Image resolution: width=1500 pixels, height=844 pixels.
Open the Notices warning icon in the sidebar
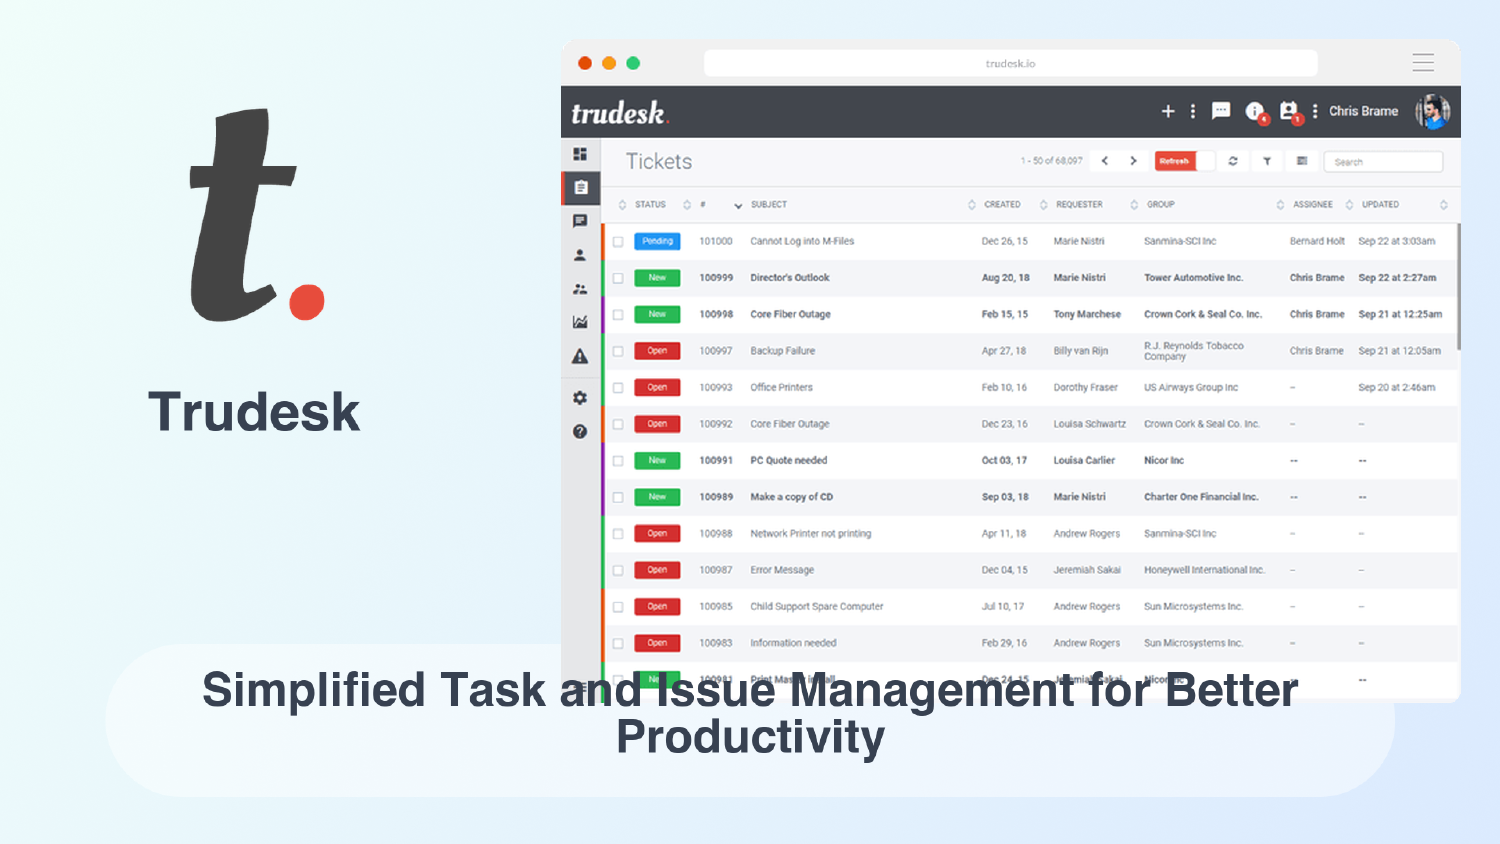pyautogui.click(x=580, y=355)
